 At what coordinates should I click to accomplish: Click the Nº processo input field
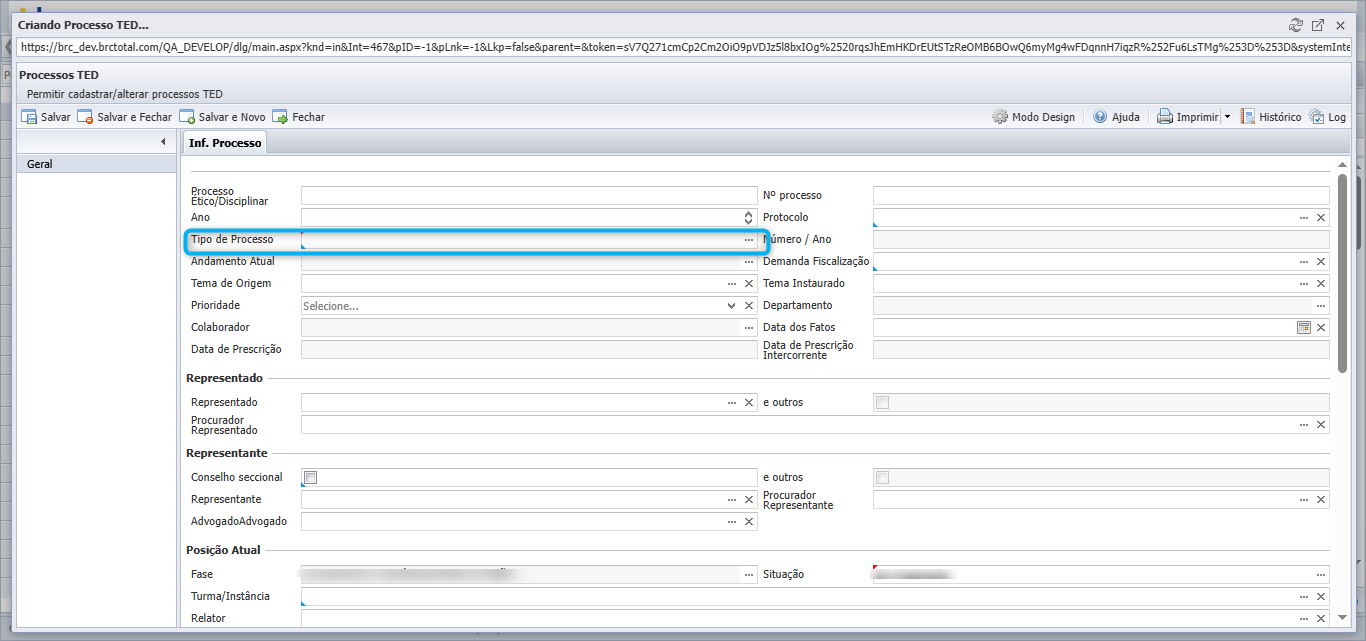[1101, 196]
